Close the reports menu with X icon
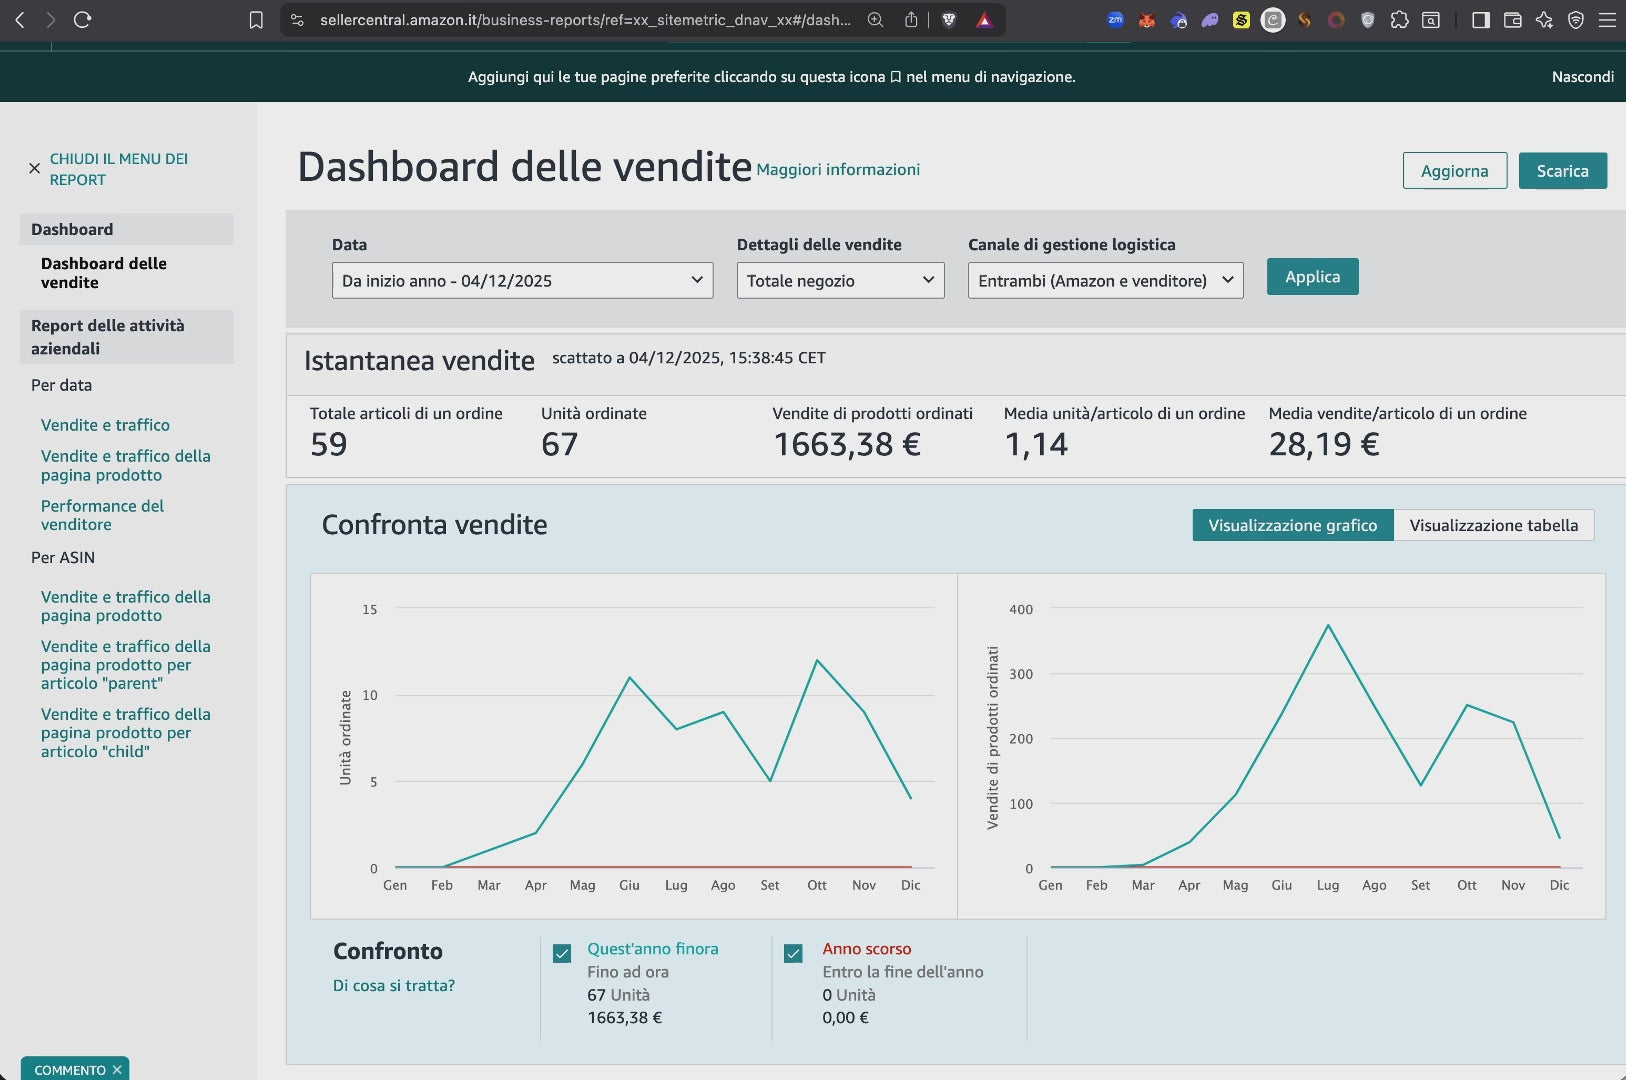The width and height of the screenshot is (1626, 1080). pos(34,169)
